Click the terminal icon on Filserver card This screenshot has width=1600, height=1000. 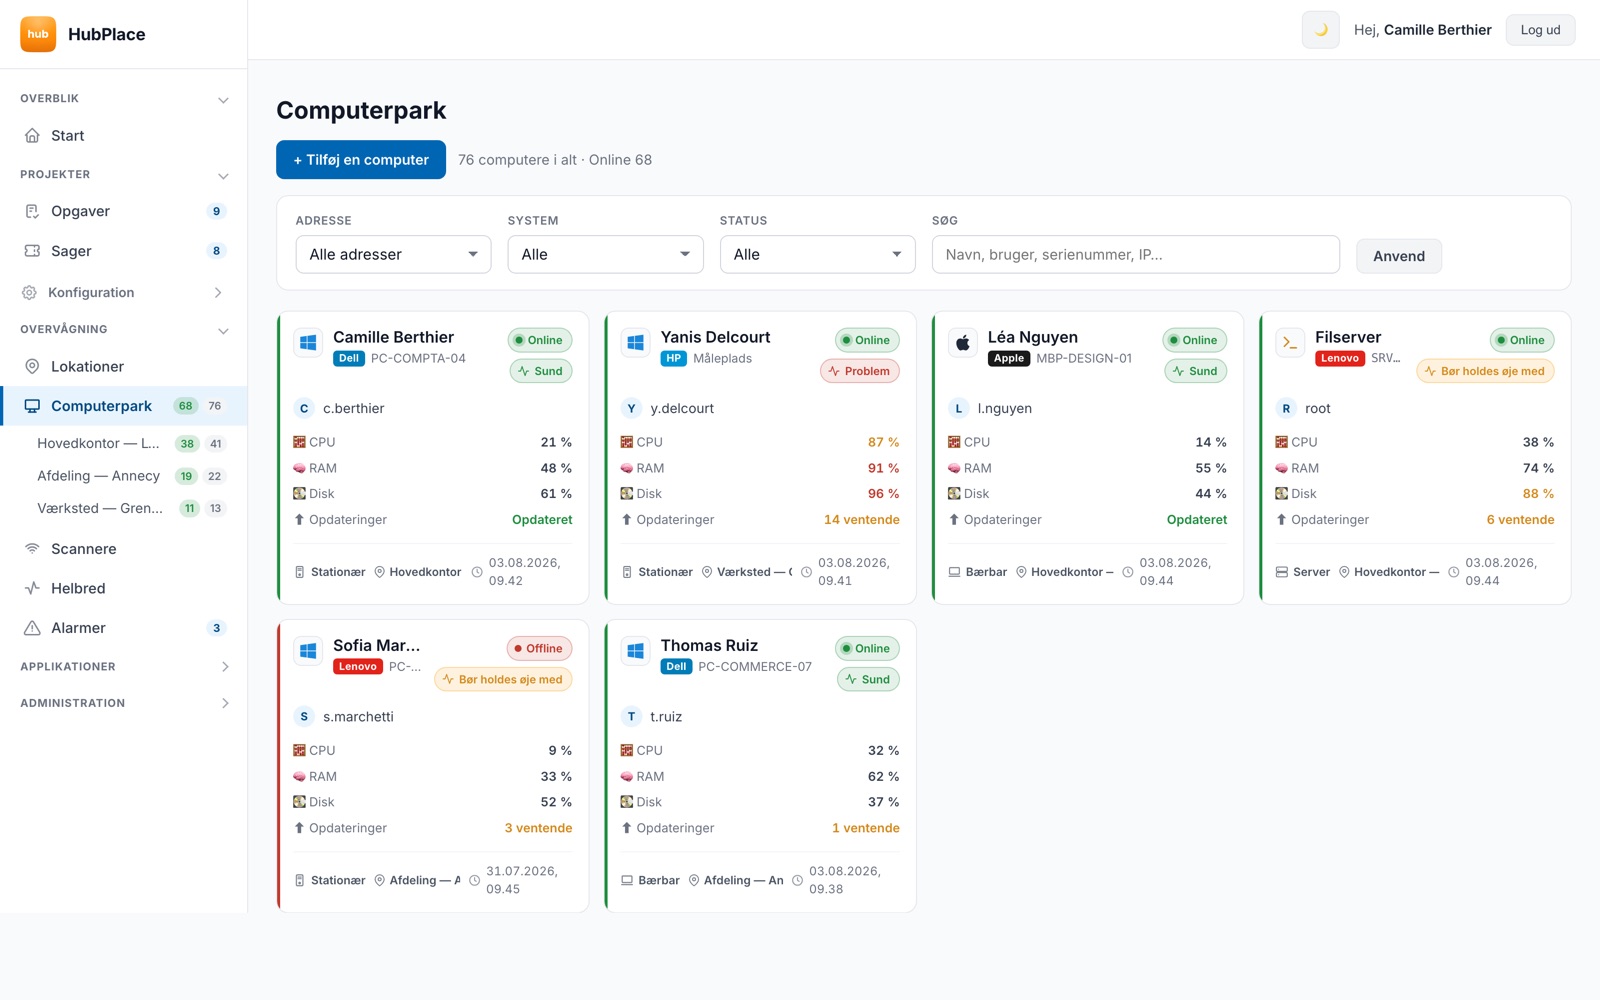click(1290, 343)
